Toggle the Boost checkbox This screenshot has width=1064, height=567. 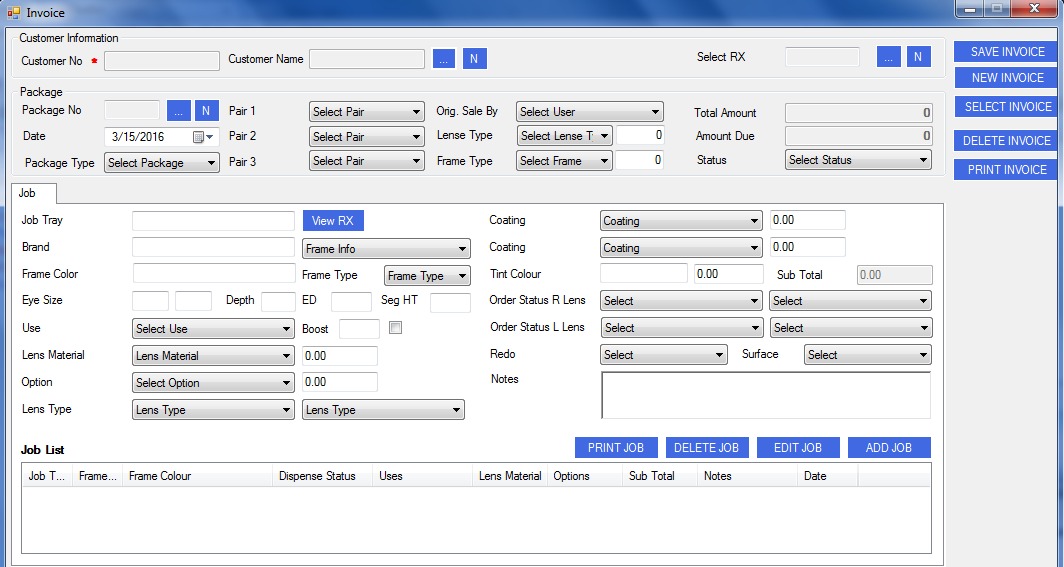pos(395,328)
